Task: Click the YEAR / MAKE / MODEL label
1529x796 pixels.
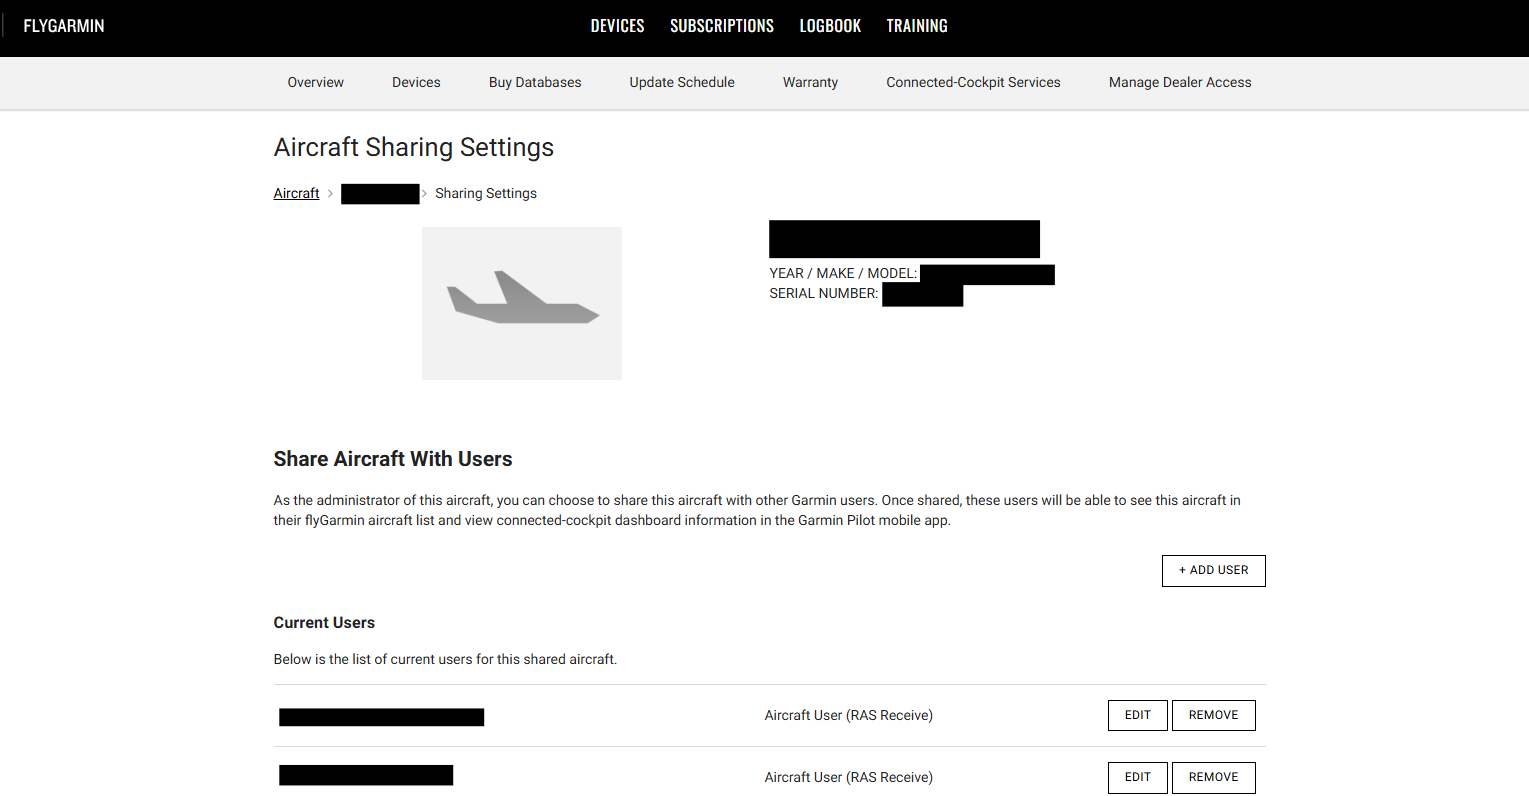Action: tap(843, 274)
